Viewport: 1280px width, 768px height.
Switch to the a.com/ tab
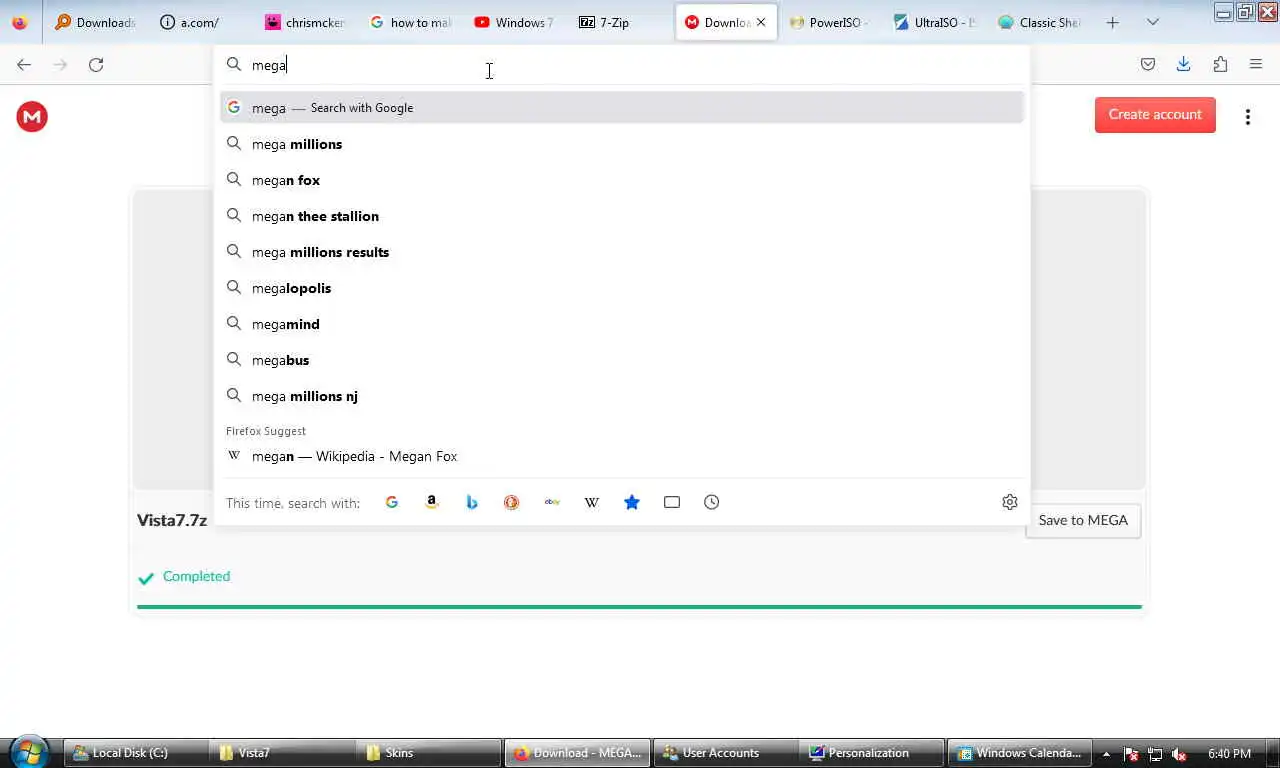200,22
